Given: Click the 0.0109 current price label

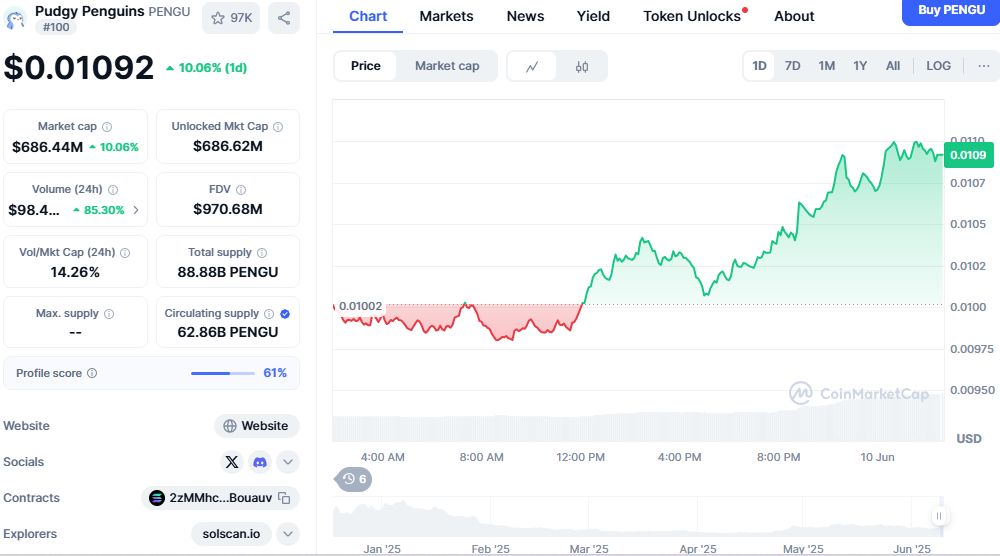Looking at the screenshot, I should 968,155.
